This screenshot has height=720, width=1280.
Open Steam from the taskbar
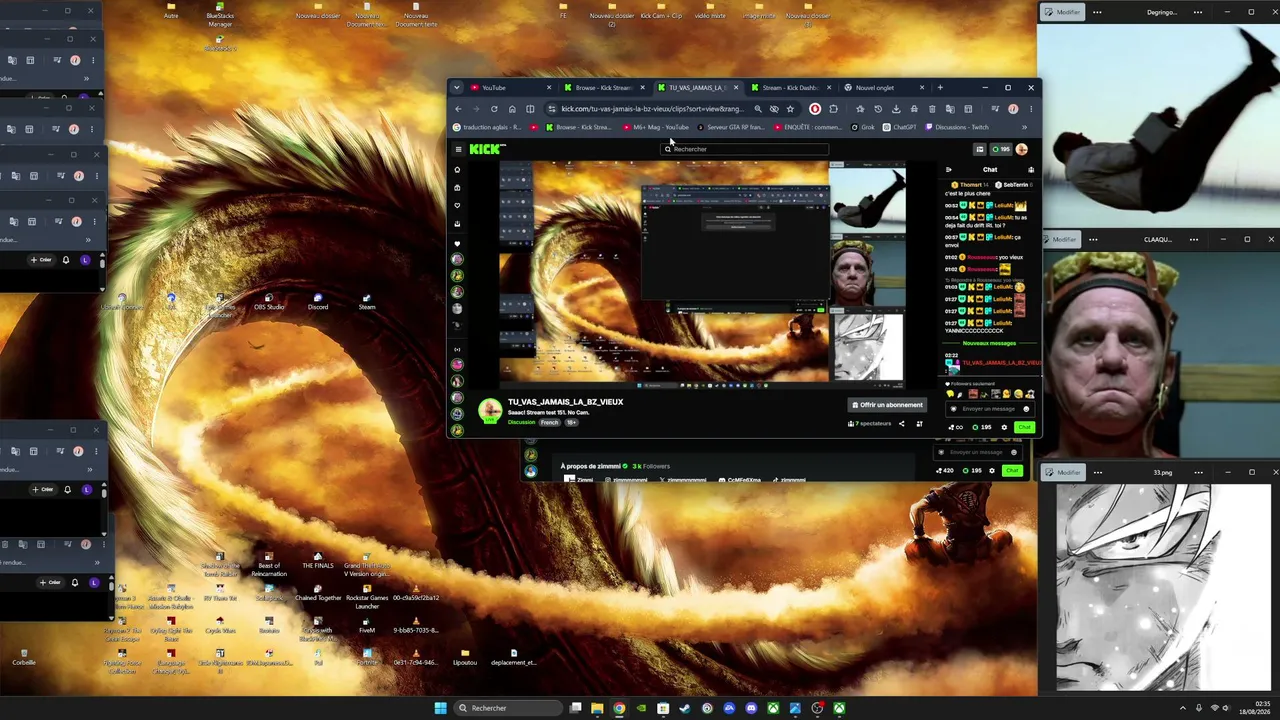pos(685,708)
